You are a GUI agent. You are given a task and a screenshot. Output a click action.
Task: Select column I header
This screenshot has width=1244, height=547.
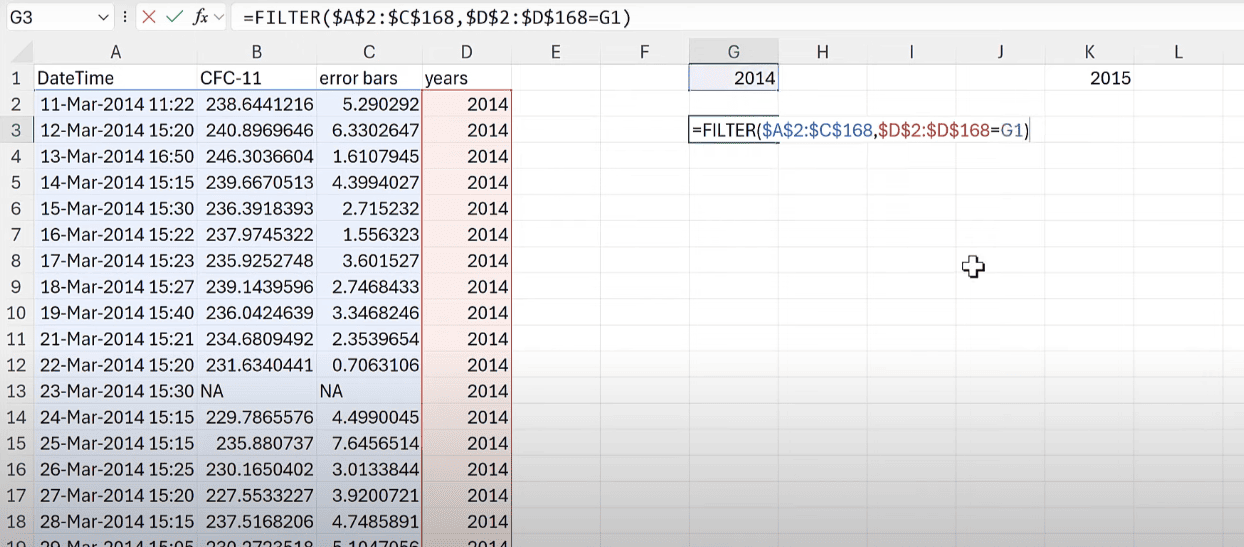(x=911, y=52)
